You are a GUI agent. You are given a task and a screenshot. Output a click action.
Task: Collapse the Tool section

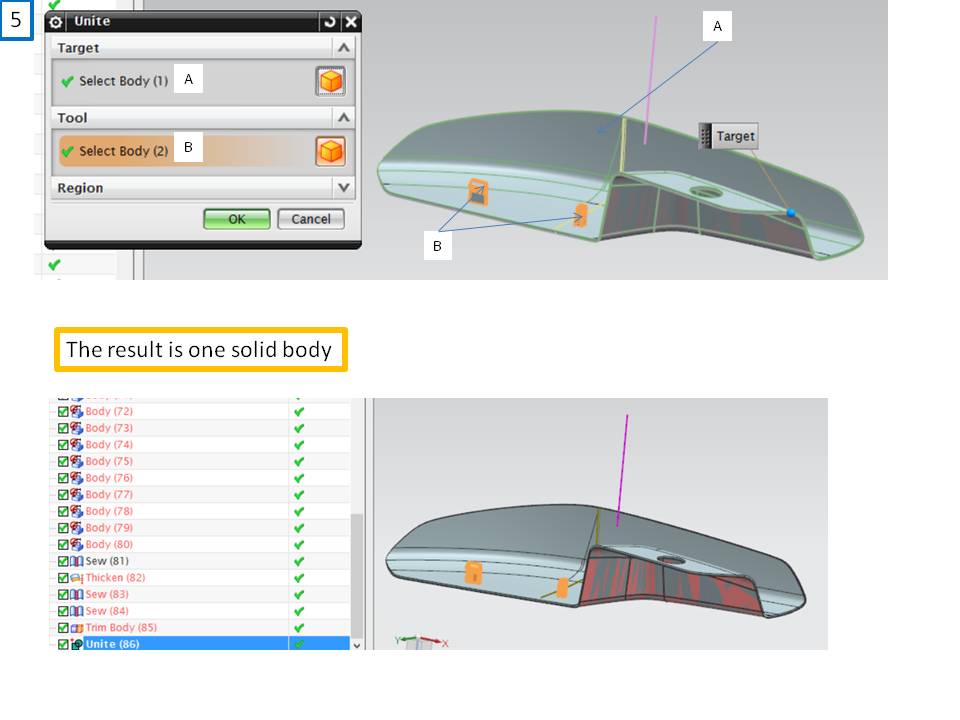pyautogui.click(x=343, y=118)
